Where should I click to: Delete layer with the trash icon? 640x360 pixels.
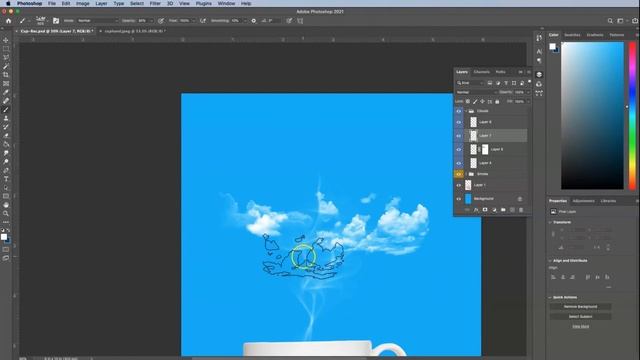tap(521, 210)
